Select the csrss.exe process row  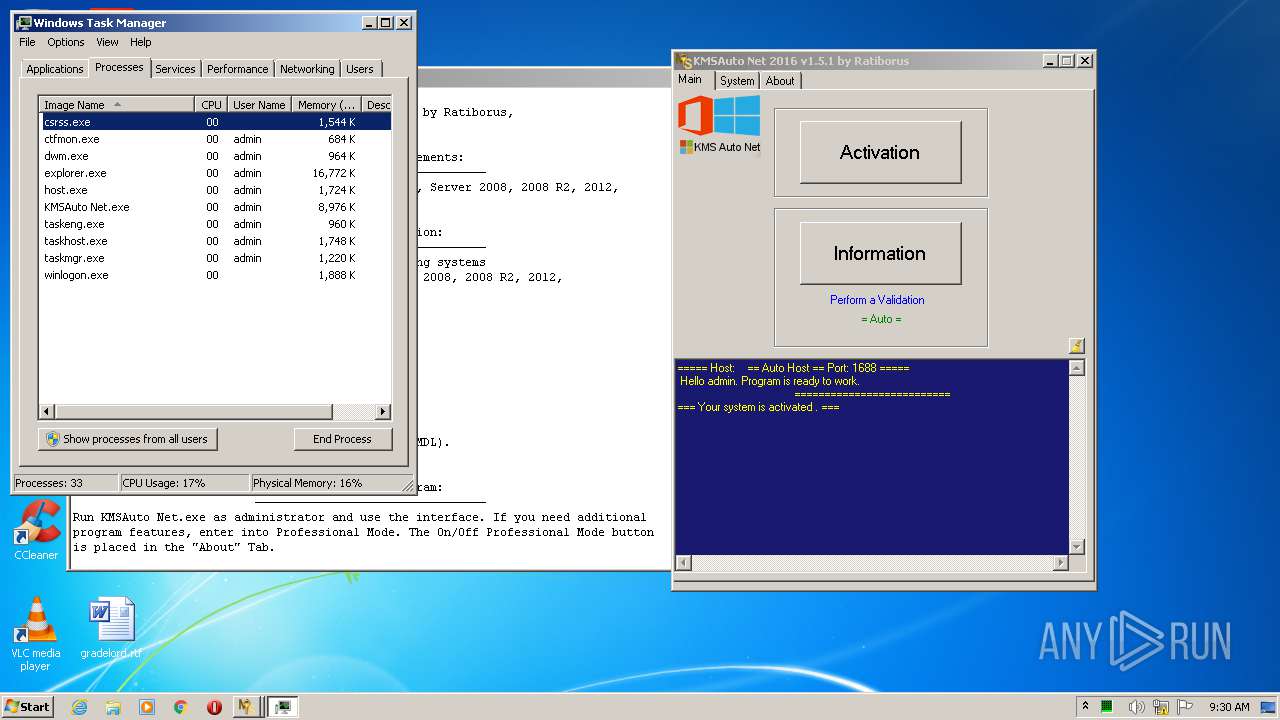[215, 122]
